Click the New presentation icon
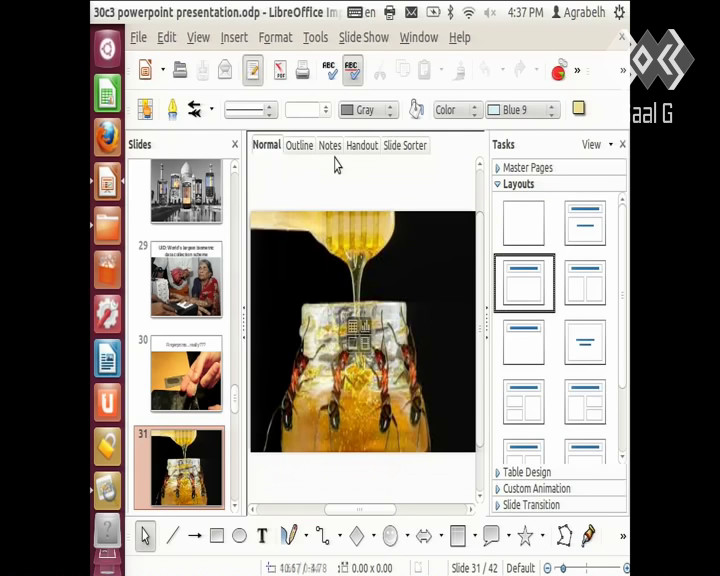The height and width of the screenshot is (576, 720). [146, 70]
